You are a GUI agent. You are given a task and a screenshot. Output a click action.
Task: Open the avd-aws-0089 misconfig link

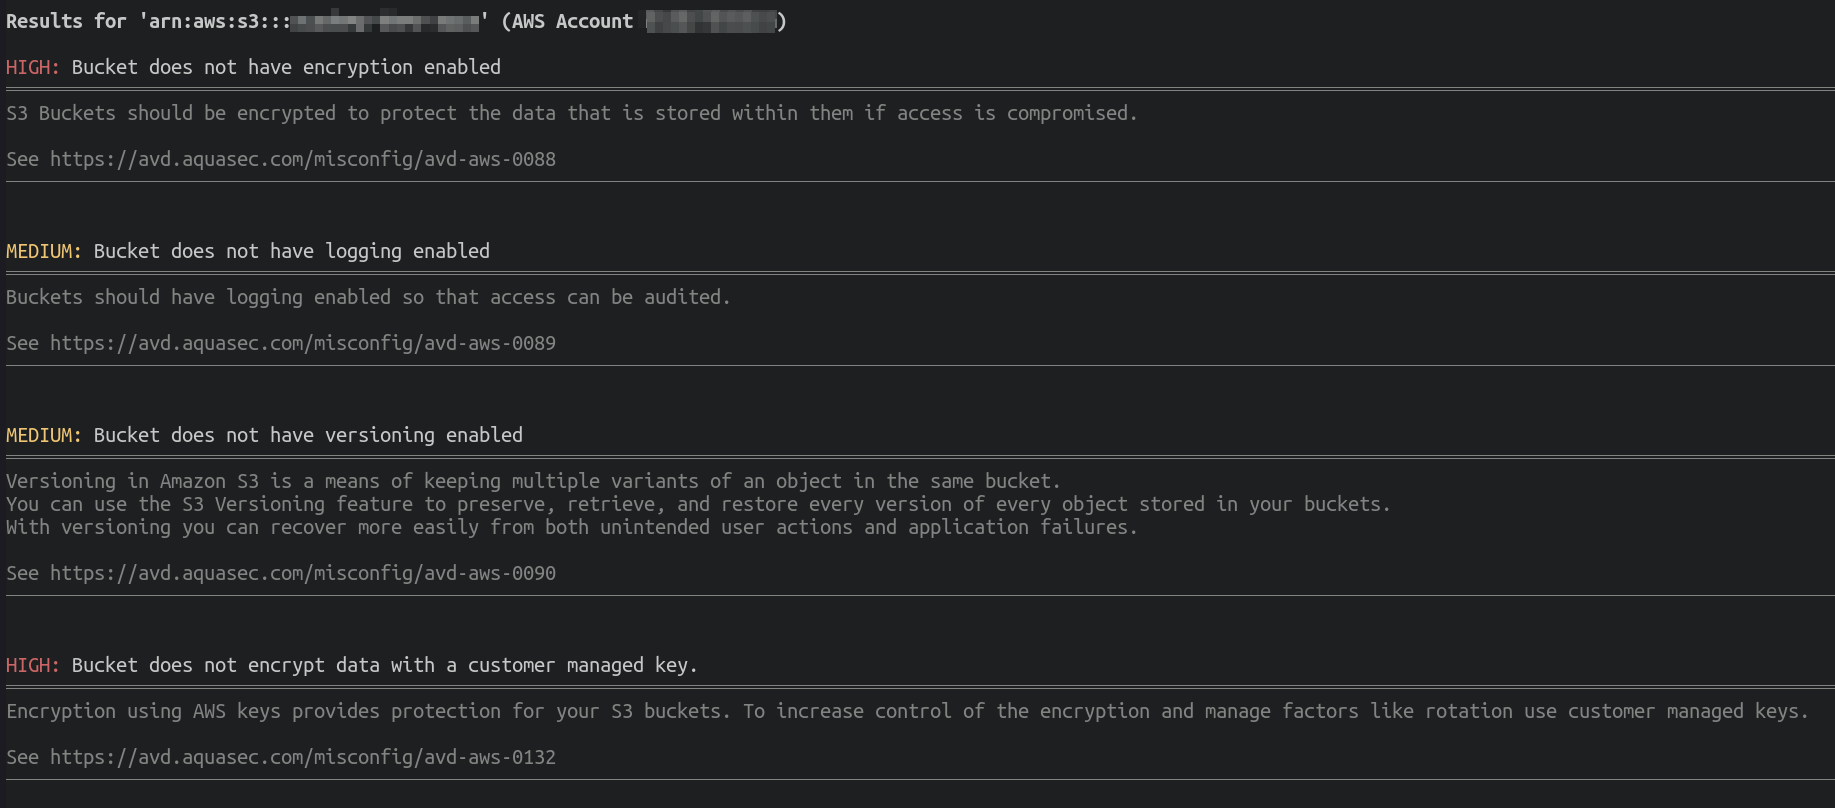[303, 343]
